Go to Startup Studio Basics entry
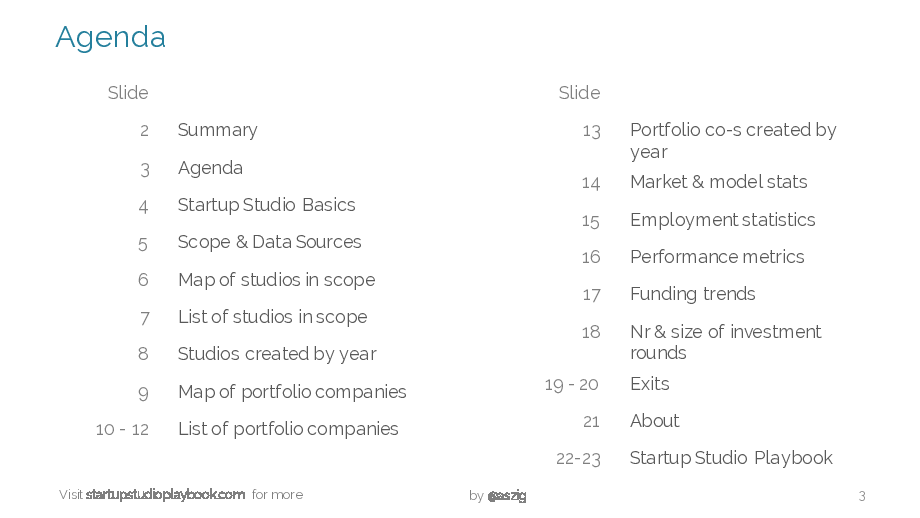Viewport: 920px width, 518px height. (266, 205)
